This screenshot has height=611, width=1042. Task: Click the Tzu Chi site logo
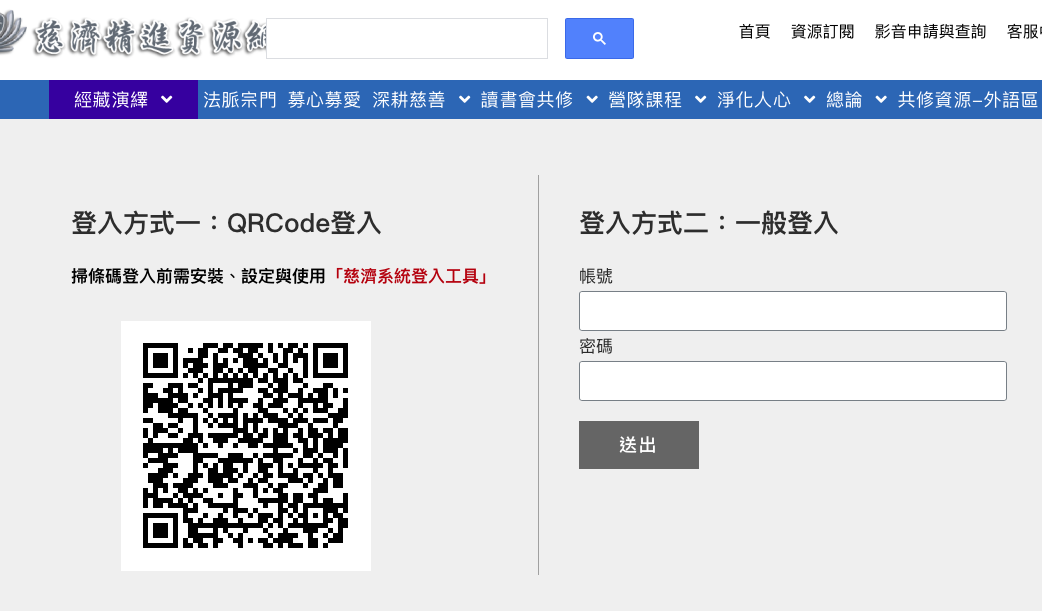(133, 35)
